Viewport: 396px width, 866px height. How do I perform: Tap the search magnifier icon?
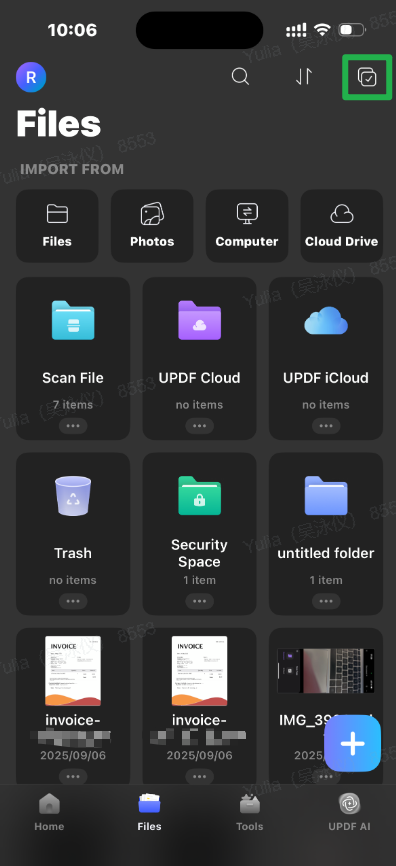[x=240, y=76]
